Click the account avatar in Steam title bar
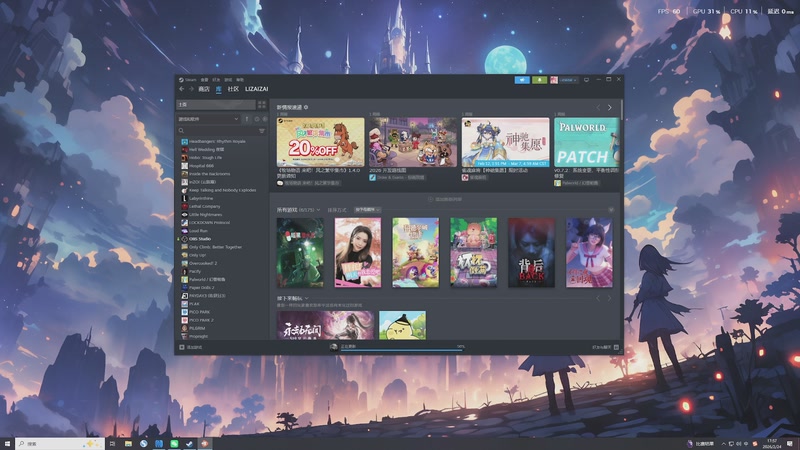Image resolution: width=800 pixels, height=450 pixels. (554, 80)
